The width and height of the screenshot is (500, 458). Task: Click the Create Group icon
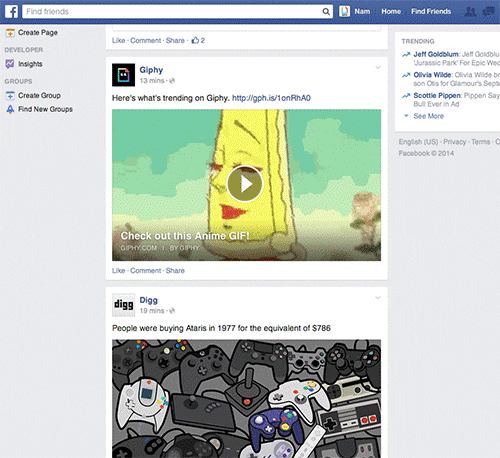tap(10, 95)
